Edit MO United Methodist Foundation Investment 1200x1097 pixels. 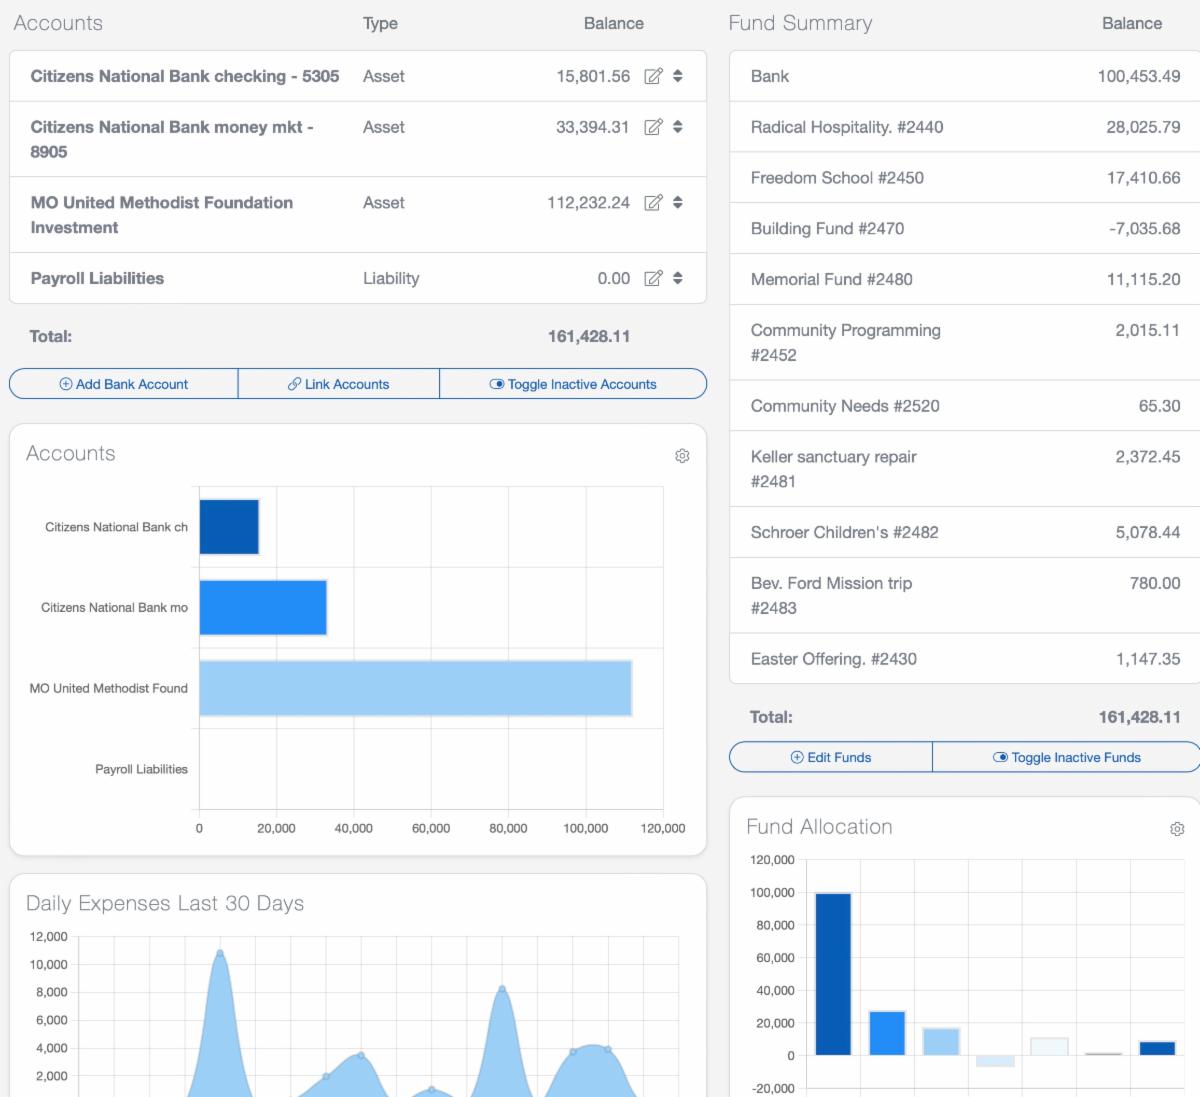653,203
